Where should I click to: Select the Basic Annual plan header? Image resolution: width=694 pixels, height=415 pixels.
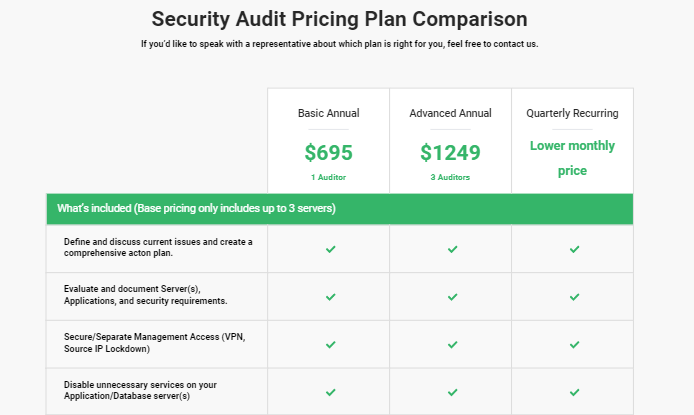328,113
